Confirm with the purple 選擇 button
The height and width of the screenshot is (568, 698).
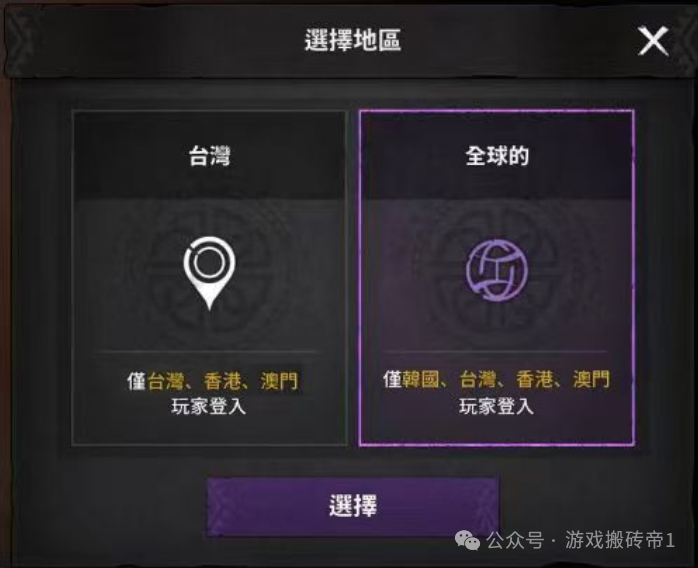click(x=353, y=506)
